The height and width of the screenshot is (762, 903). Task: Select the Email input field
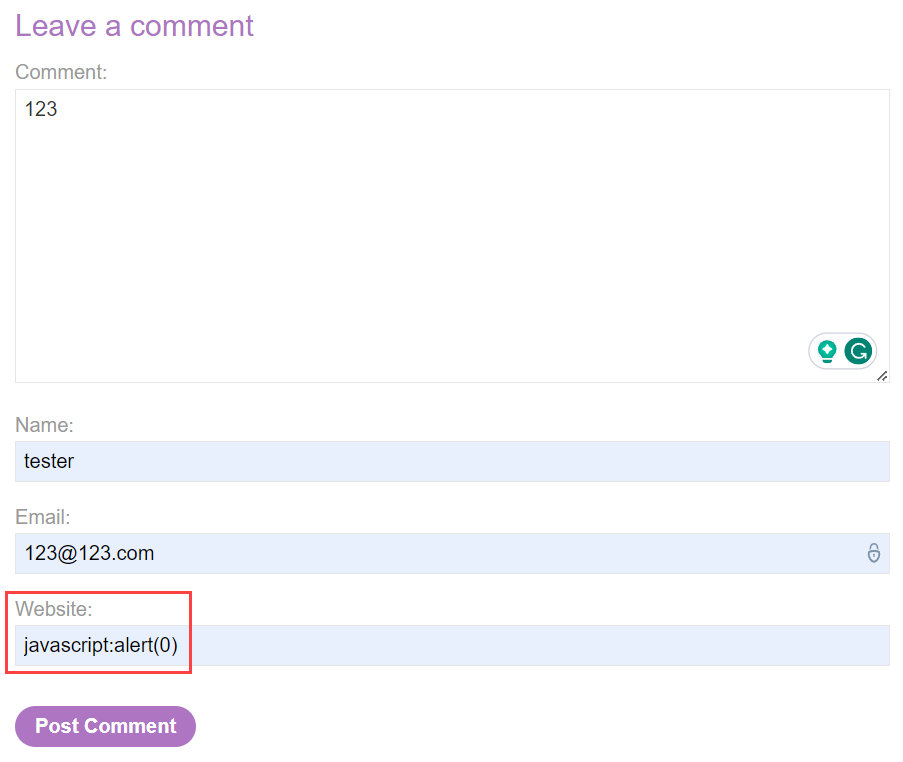point(450,553)
